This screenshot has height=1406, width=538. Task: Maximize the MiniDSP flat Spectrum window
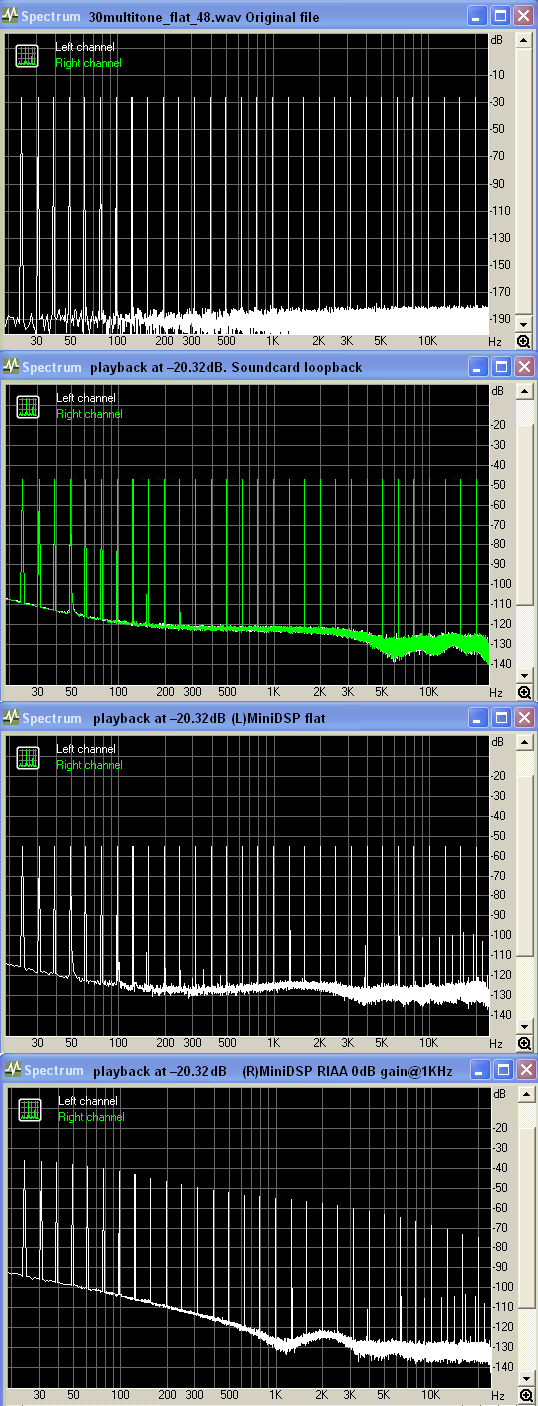click(500, 718)
